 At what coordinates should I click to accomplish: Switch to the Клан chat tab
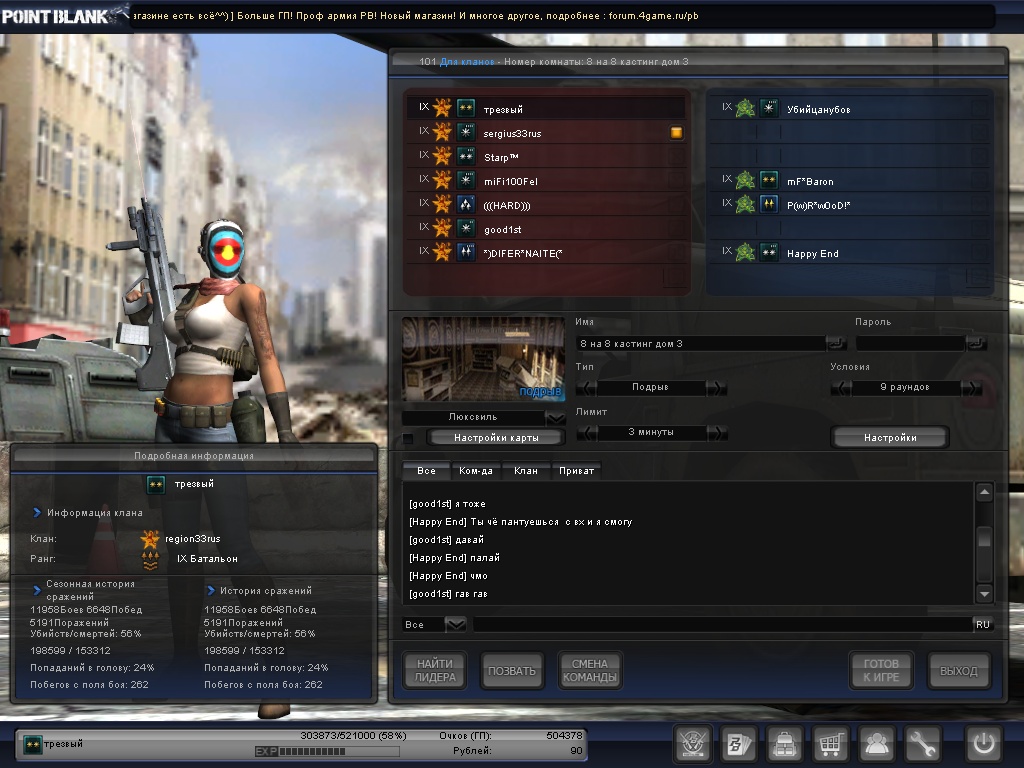tap(526, 470)
